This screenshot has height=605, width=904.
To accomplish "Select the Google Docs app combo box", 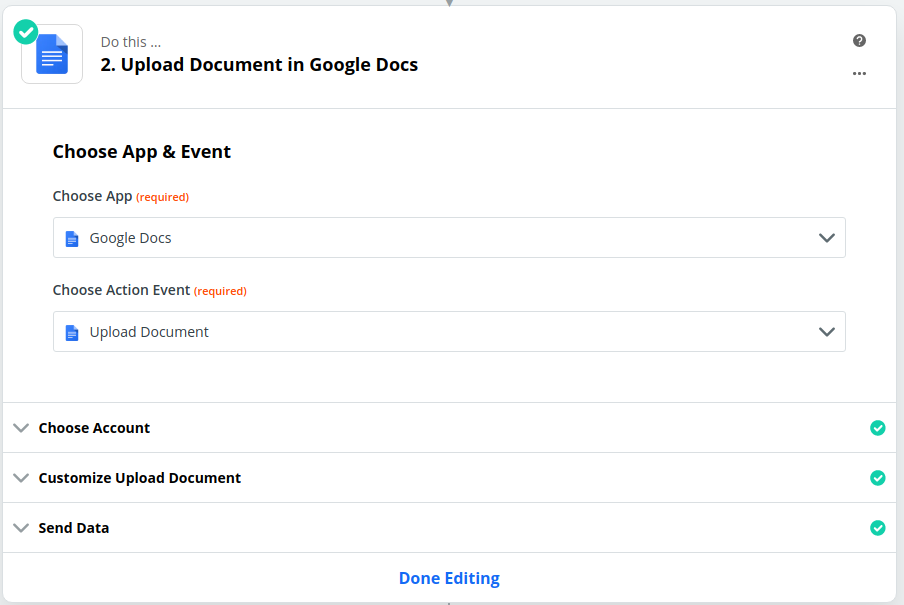I will (x=449, y=238).
